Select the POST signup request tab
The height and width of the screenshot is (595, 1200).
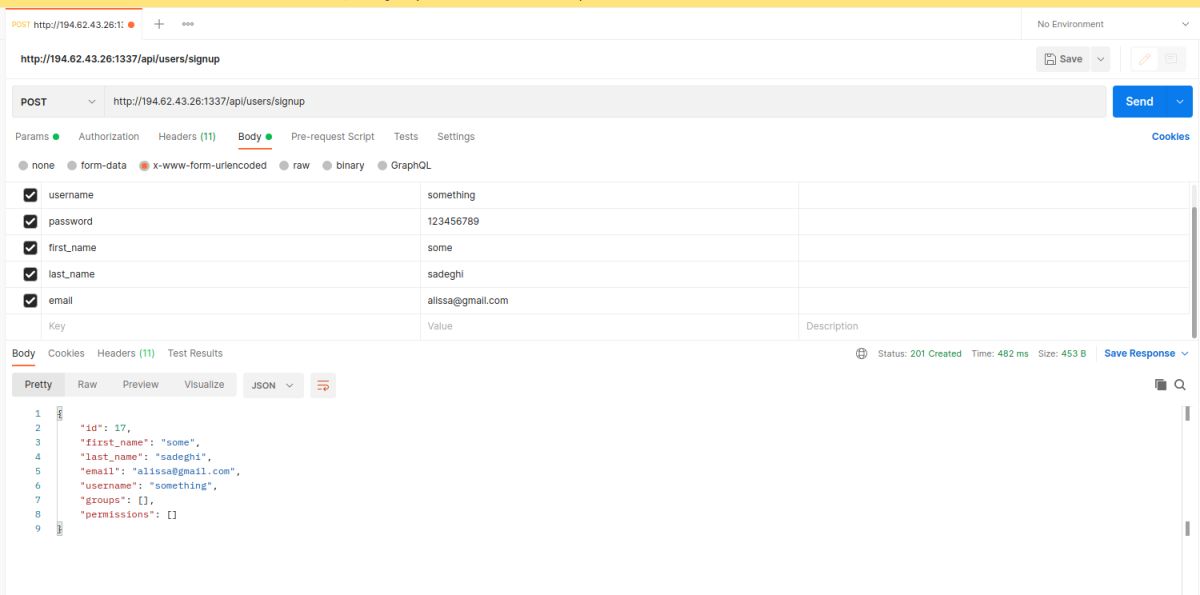[73, 24]
